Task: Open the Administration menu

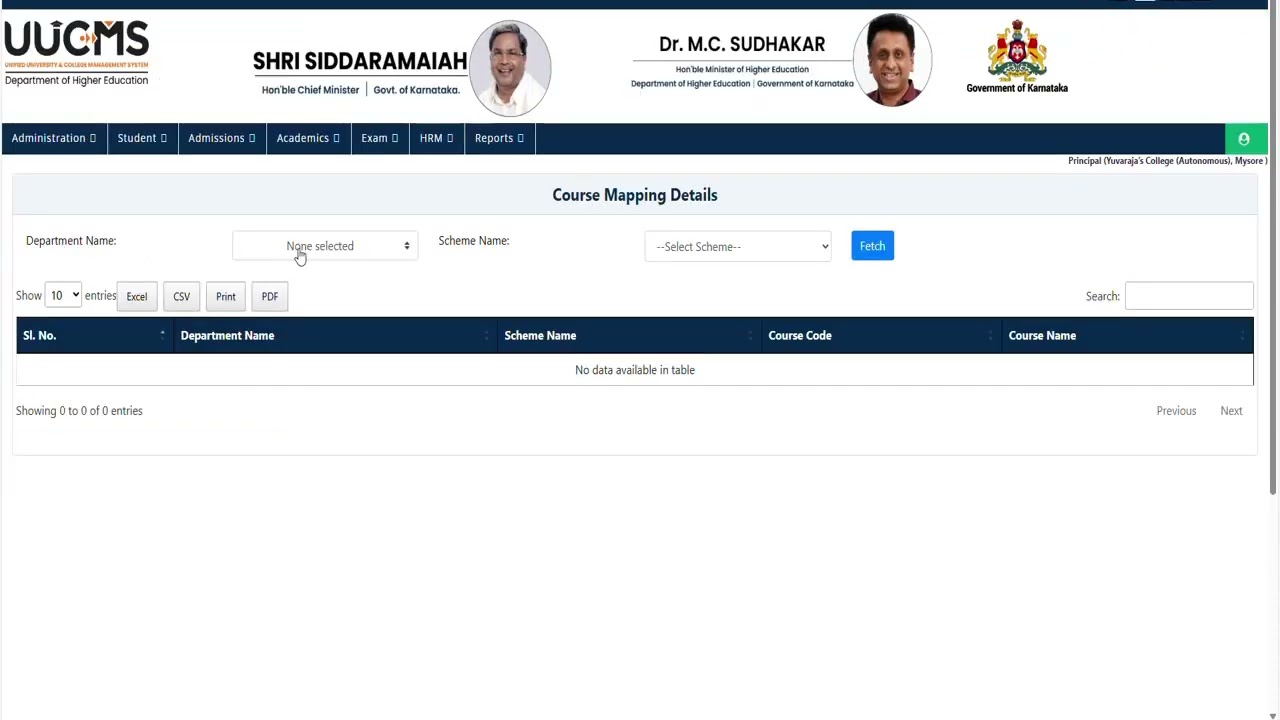Action: click(54, 138)
